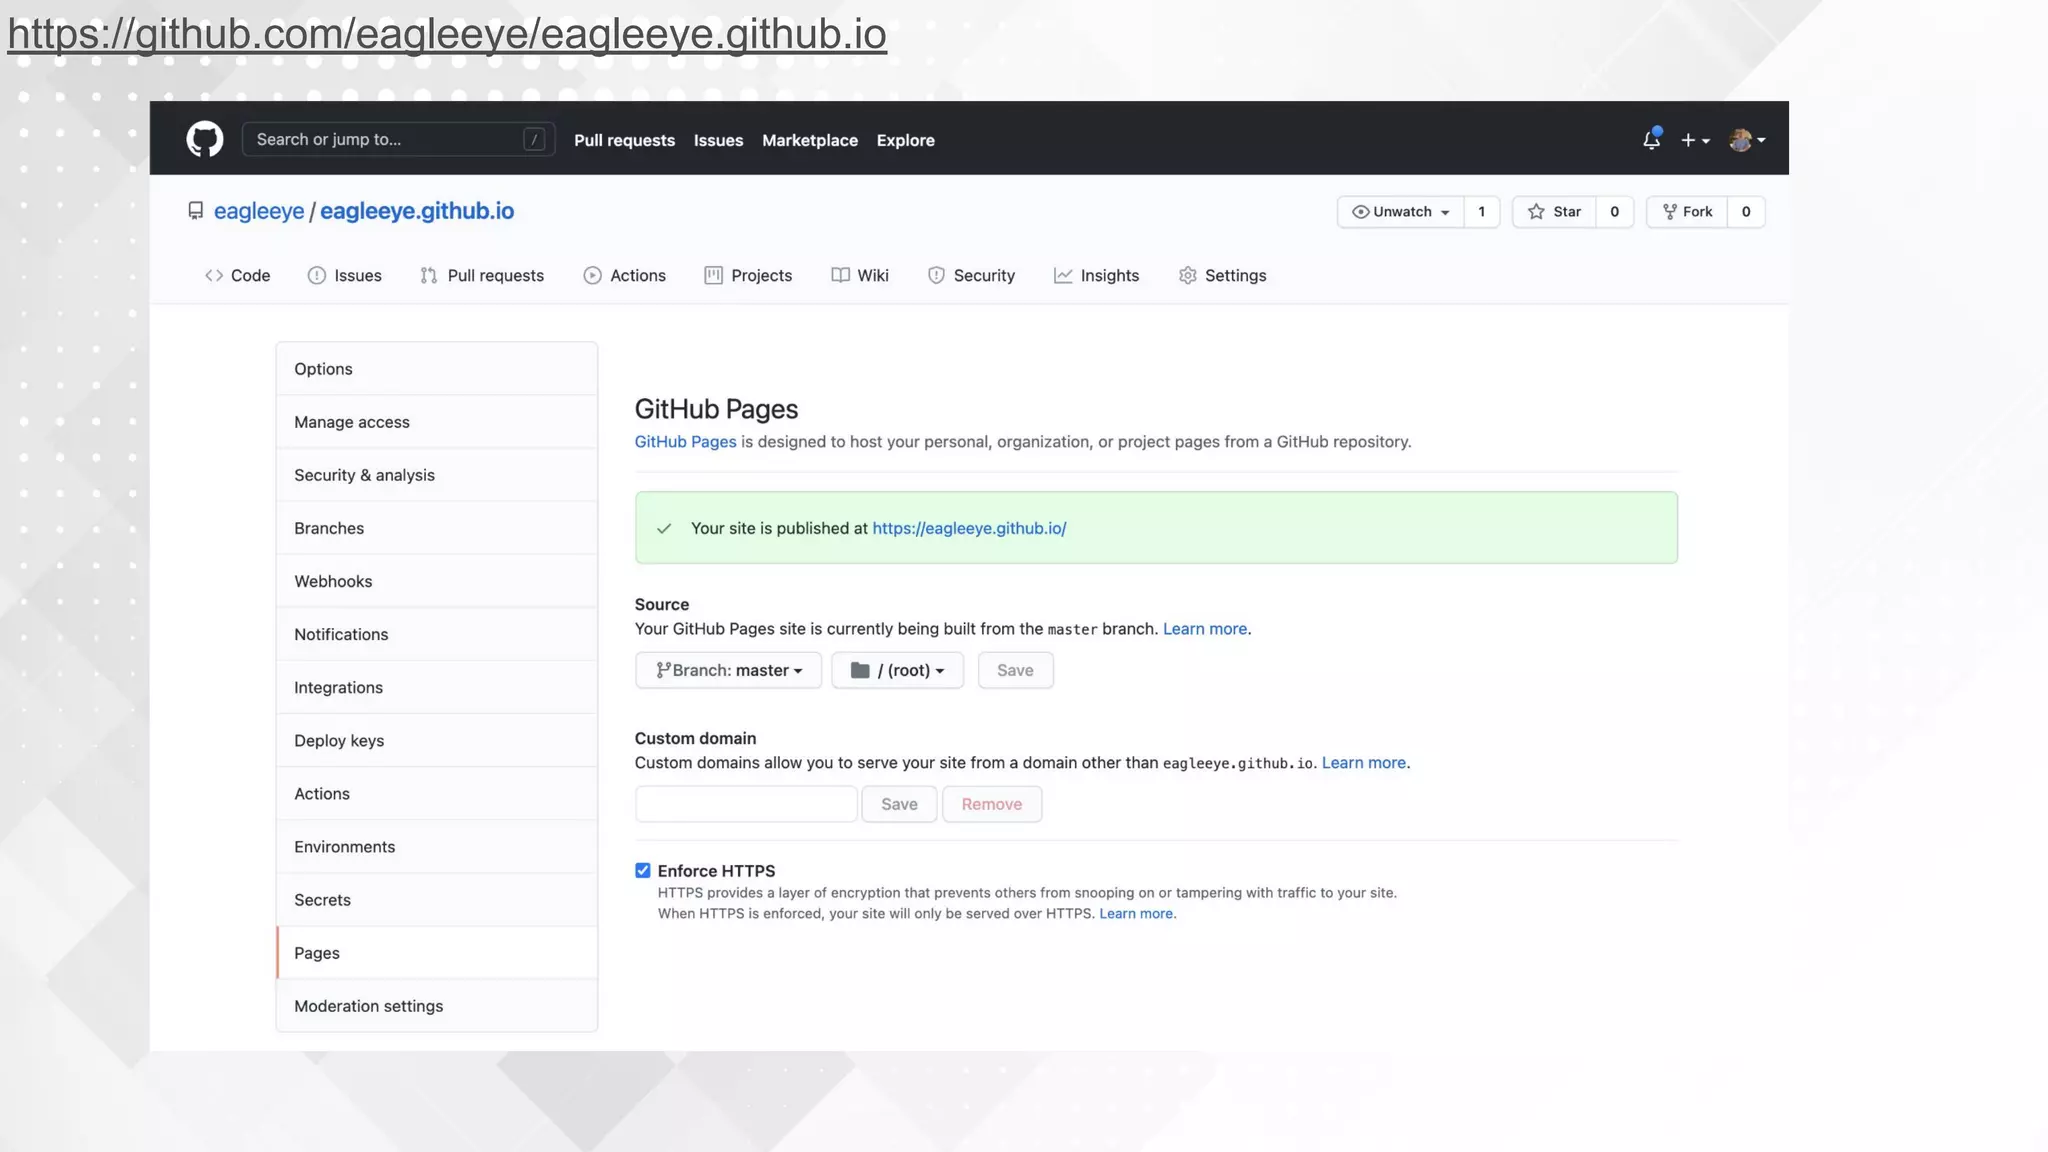
Task: Click Learn more under Enforce HTTPS
Action: [1136, 914]
